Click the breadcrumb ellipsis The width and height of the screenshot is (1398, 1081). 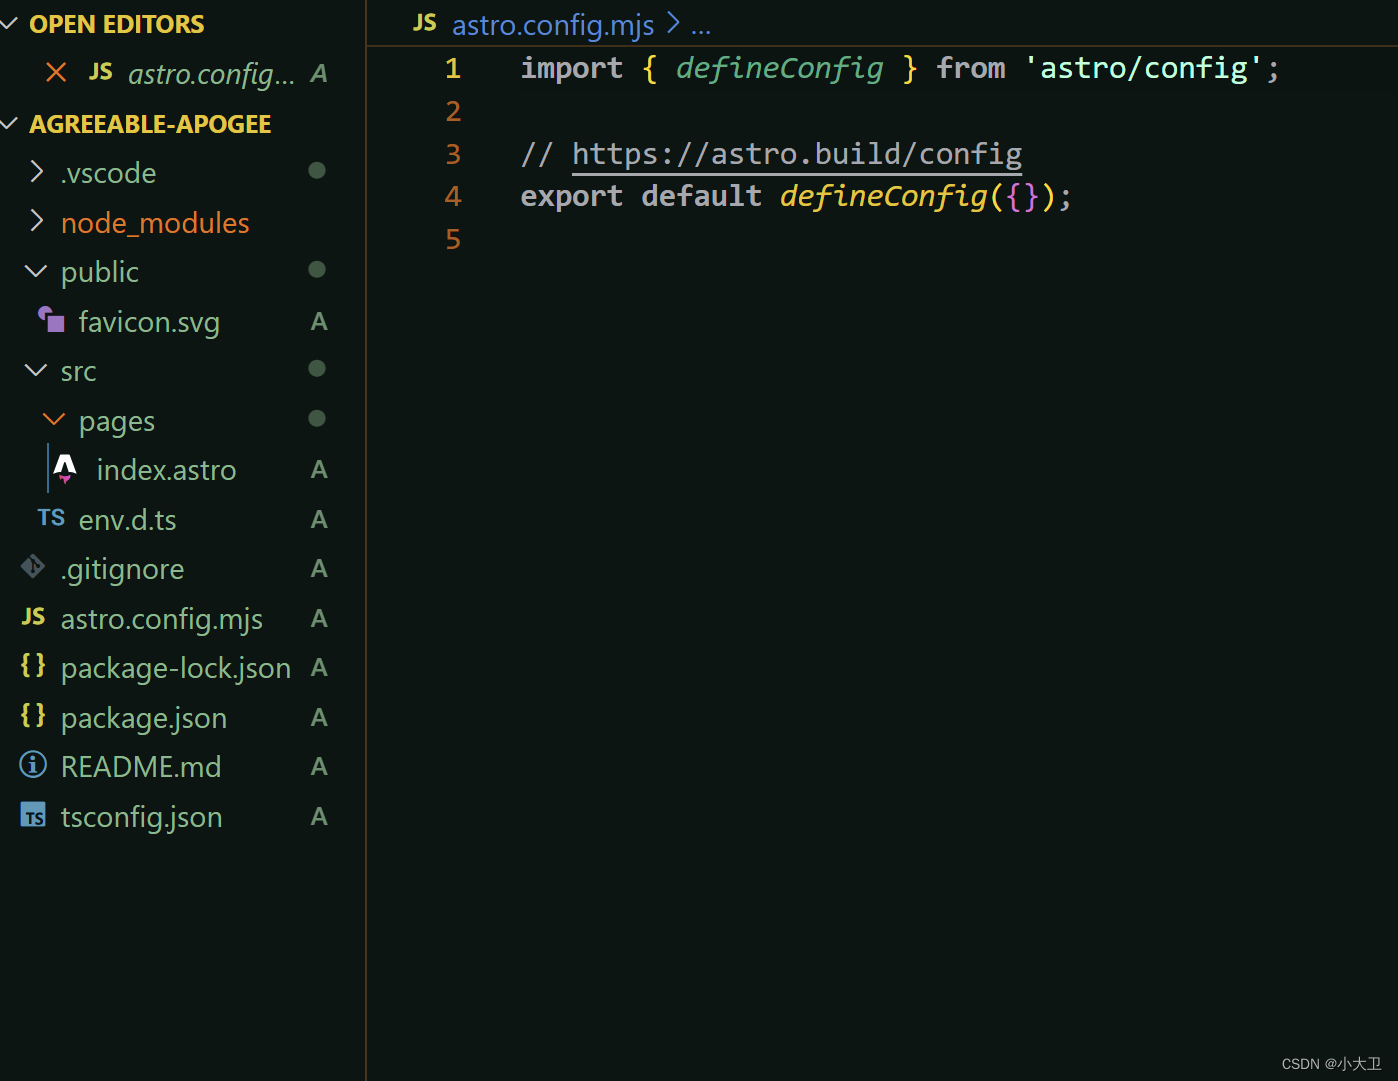pyautogui.click(x=701, y=28)
